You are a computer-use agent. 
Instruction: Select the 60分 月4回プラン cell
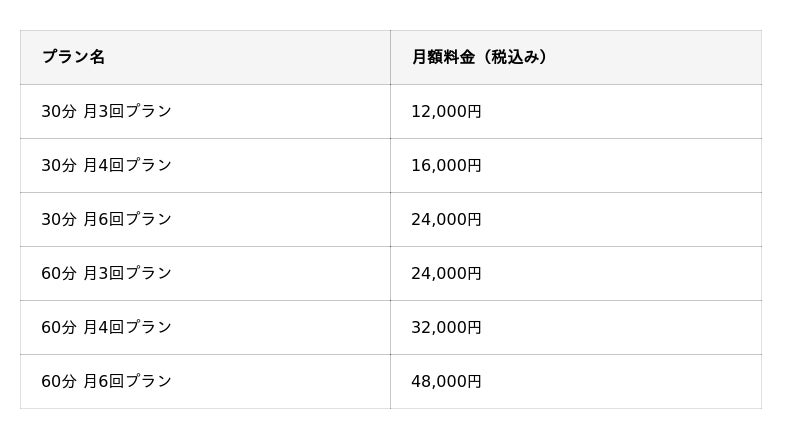tap(106, 327)
